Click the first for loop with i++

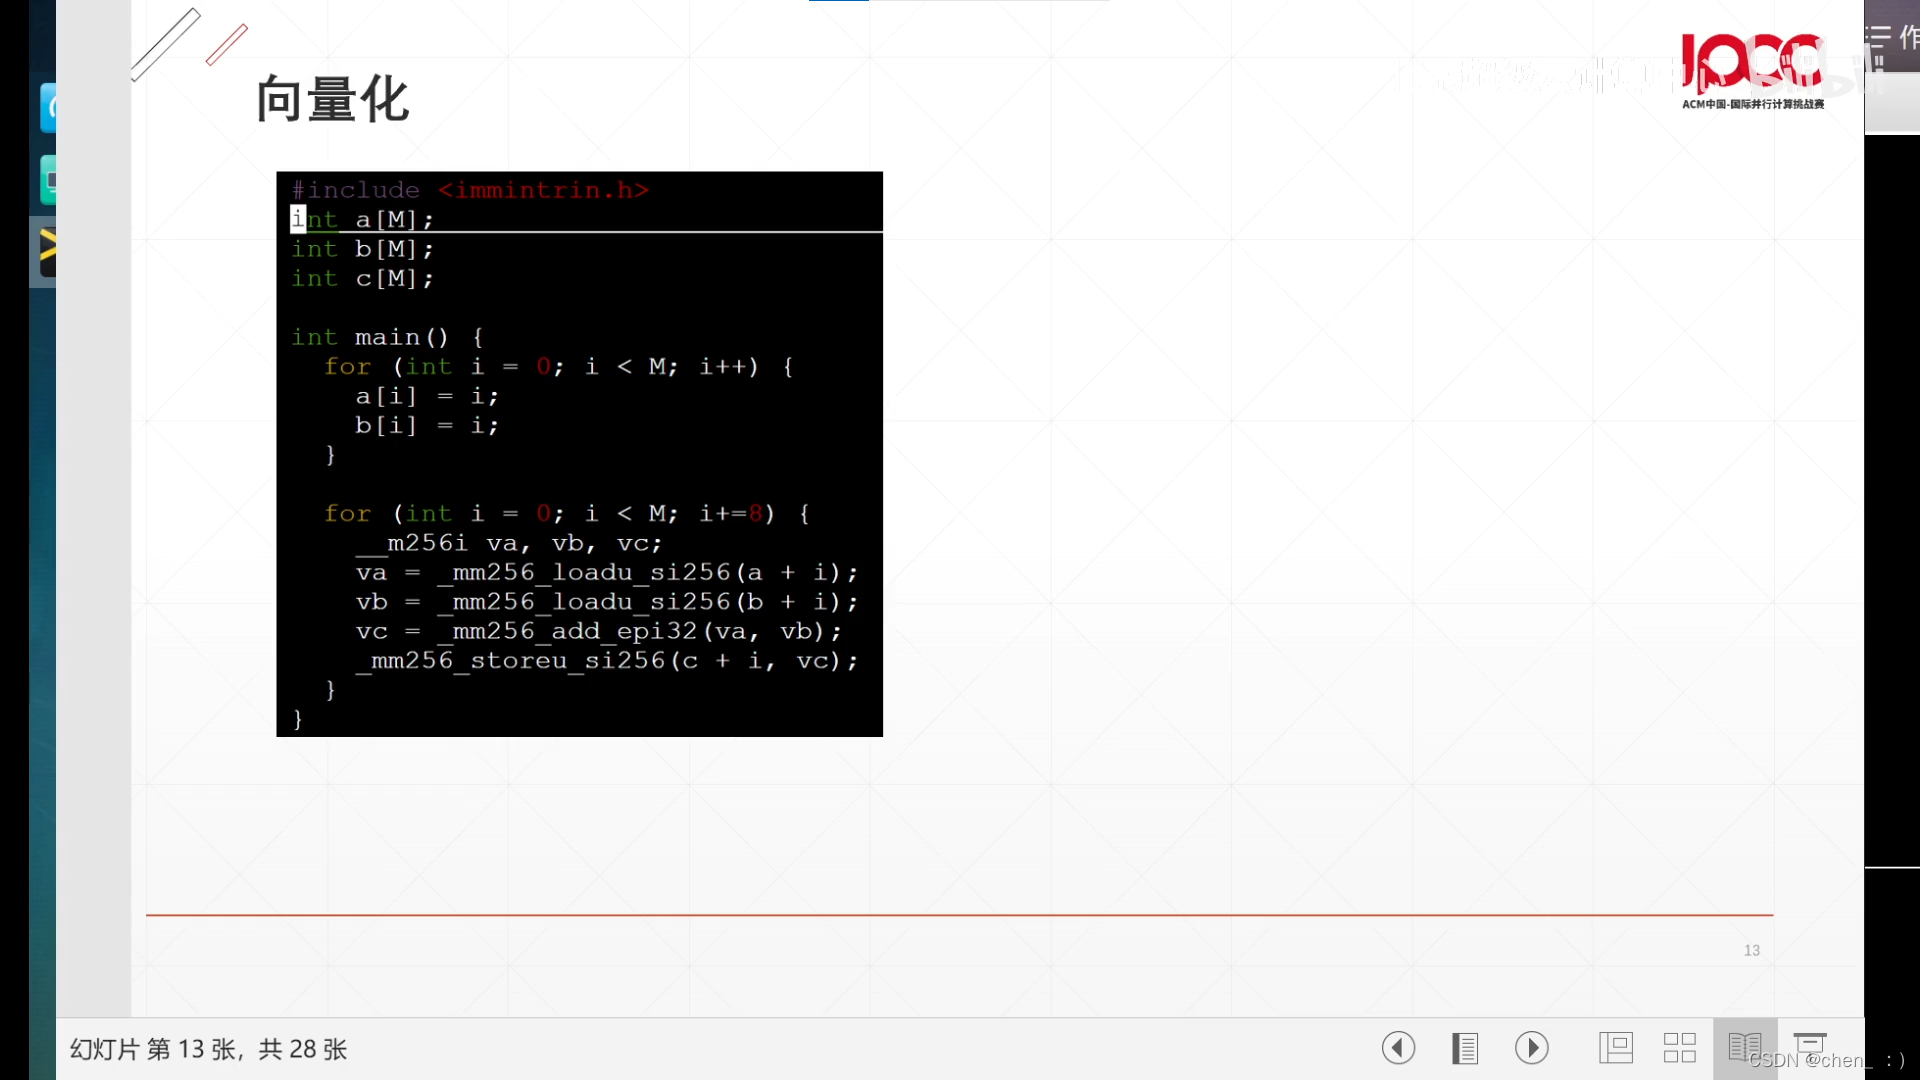click(559, 367)
